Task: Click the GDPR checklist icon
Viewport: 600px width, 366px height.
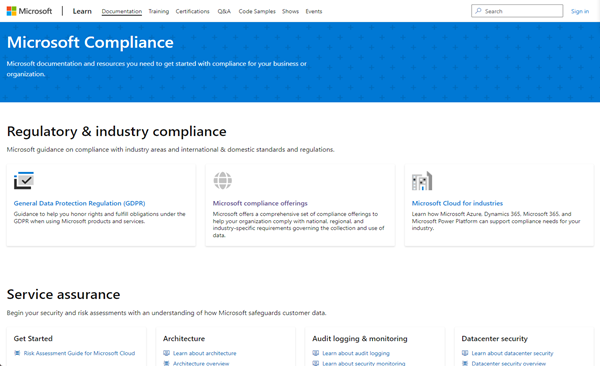Action: coord(24,180)
